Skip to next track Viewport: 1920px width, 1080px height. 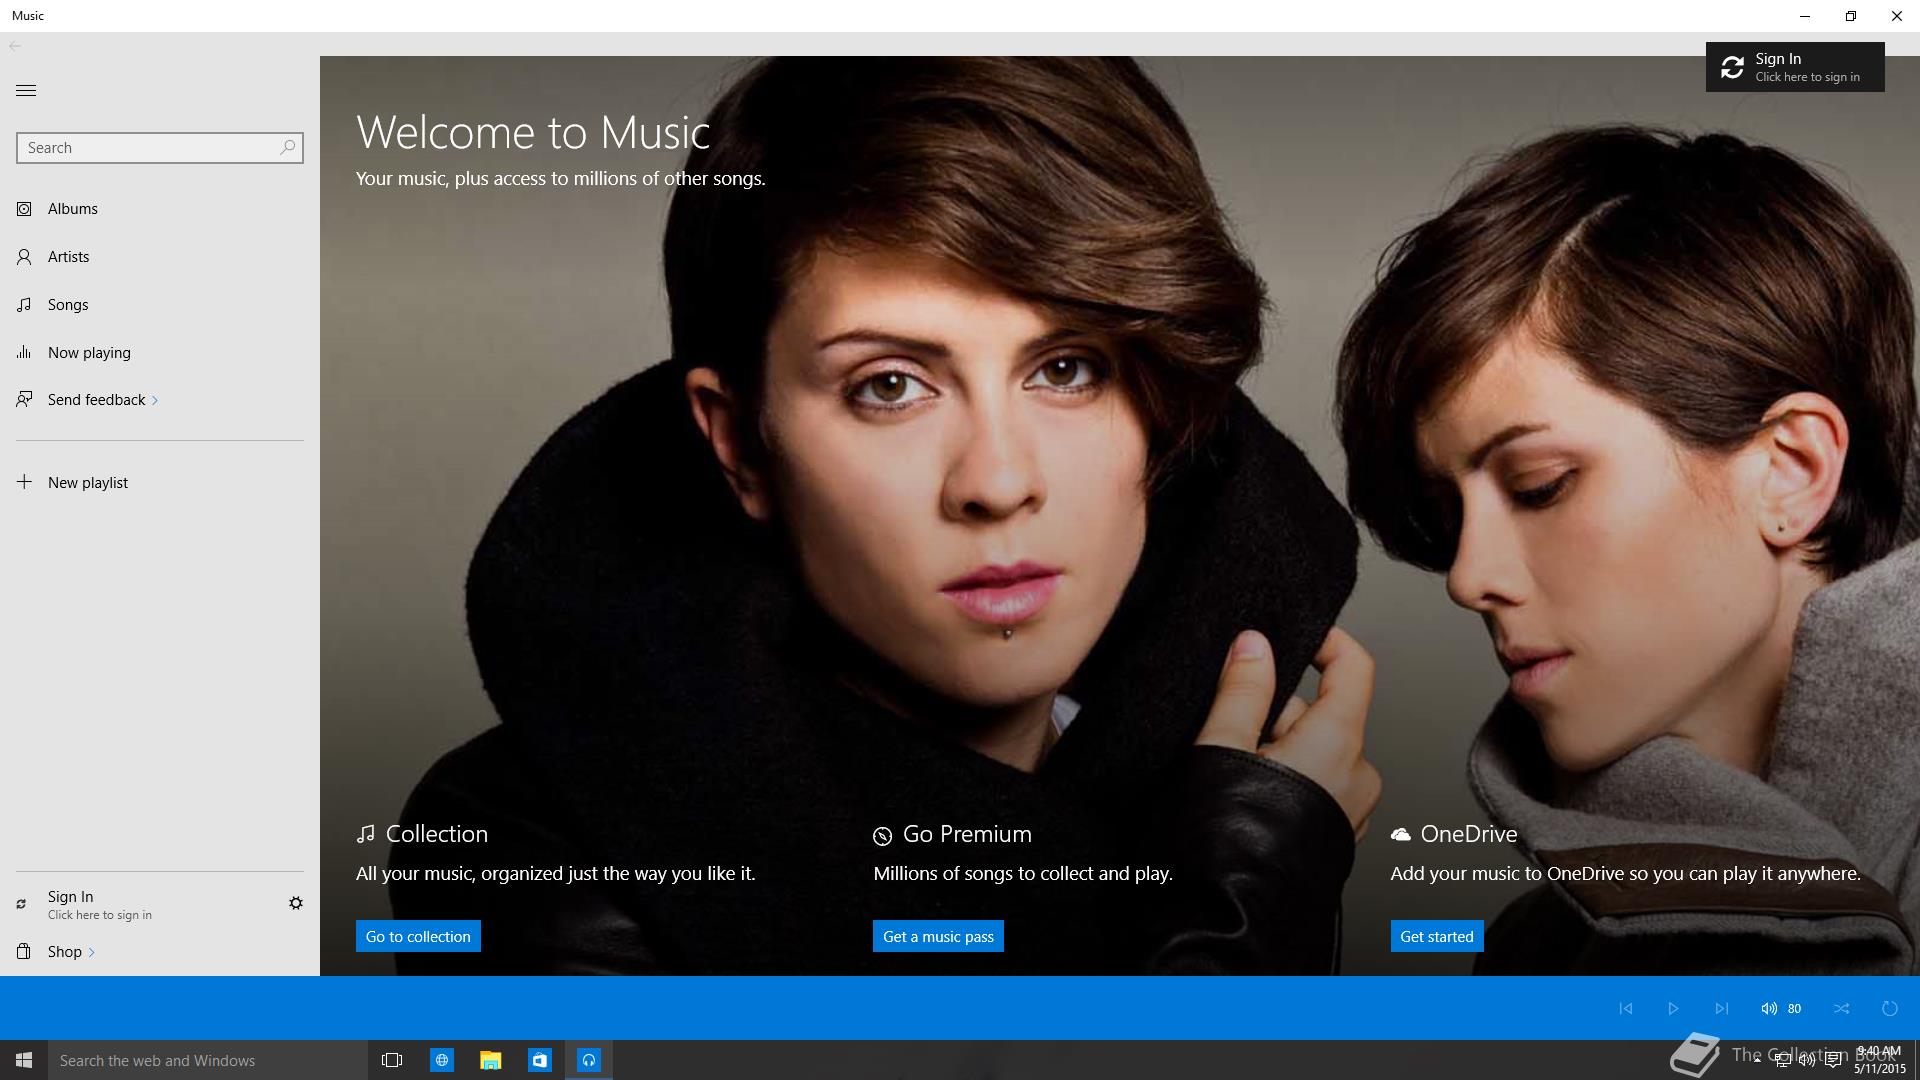tap(1721, 1008)
